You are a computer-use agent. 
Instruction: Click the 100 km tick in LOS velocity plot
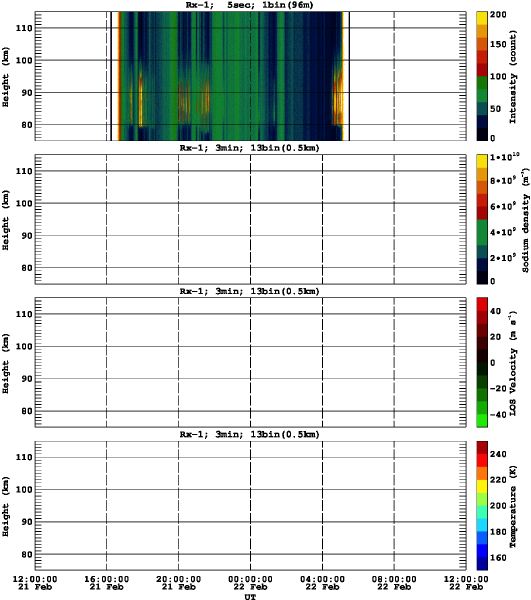coord(24,346)
